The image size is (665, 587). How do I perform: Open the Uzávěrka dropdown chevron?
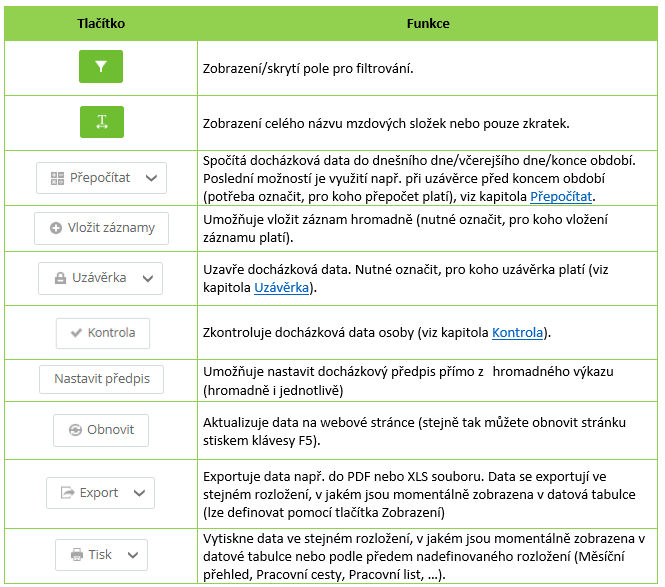point(146,278)
